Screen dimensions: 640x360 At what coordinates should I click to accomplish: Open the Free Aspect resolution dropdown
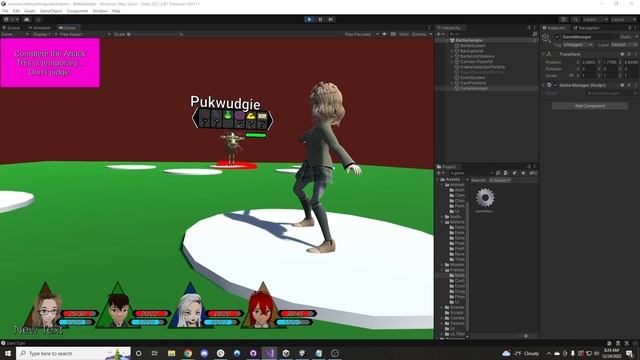(85, 34)
